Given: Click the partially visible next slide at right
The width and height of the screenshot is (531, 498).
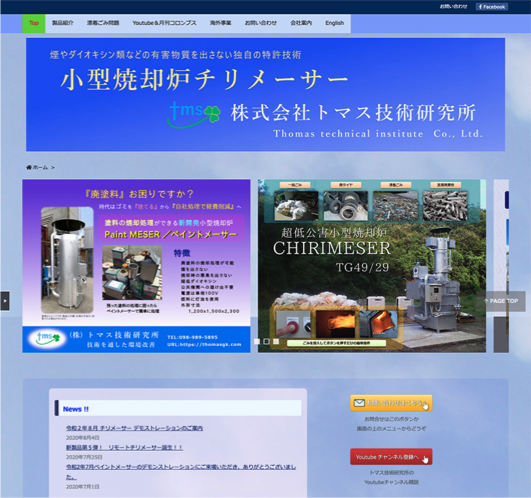Looking at the screenshot, I should [501, 266].
